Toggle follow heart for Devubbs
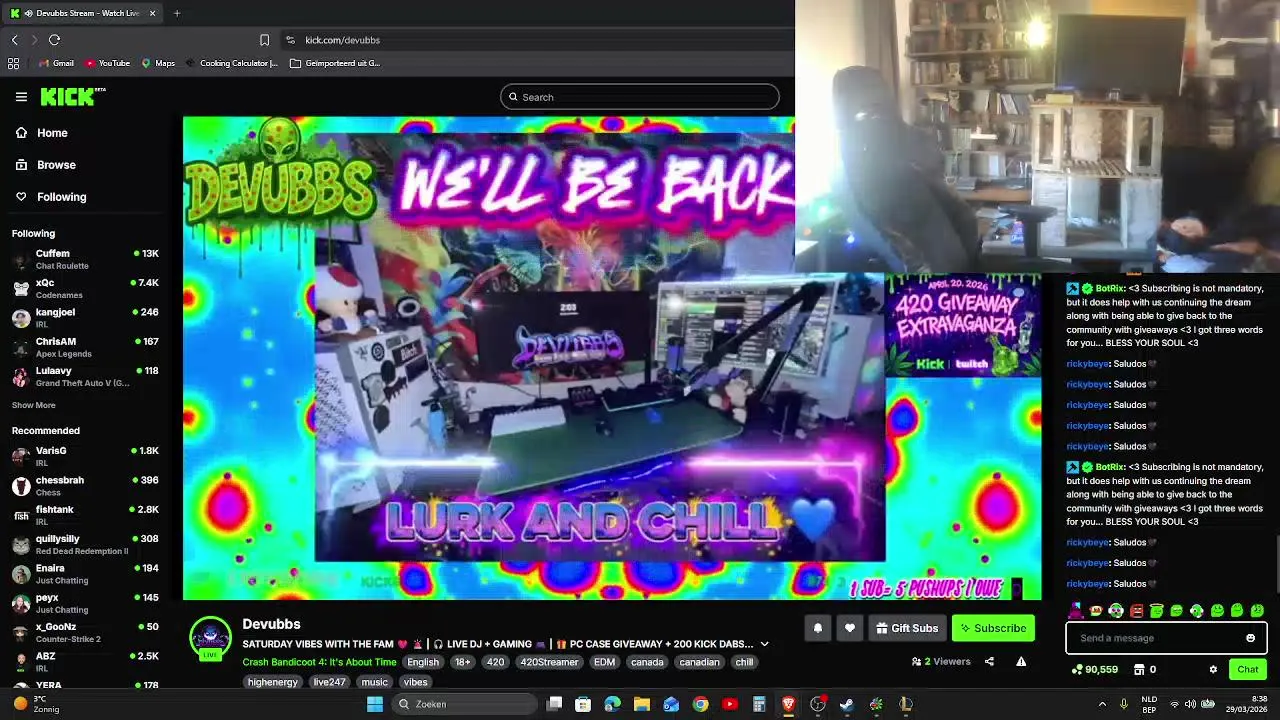 point(850,628)
